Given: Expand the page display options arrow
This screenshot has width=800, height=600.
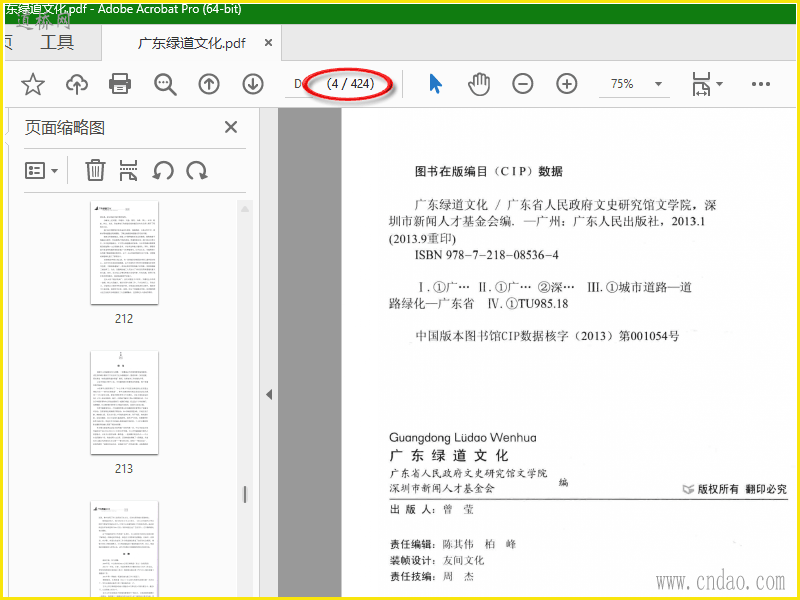Looking at the screenshot, I should pyautogui.click(x=719, y=84).
